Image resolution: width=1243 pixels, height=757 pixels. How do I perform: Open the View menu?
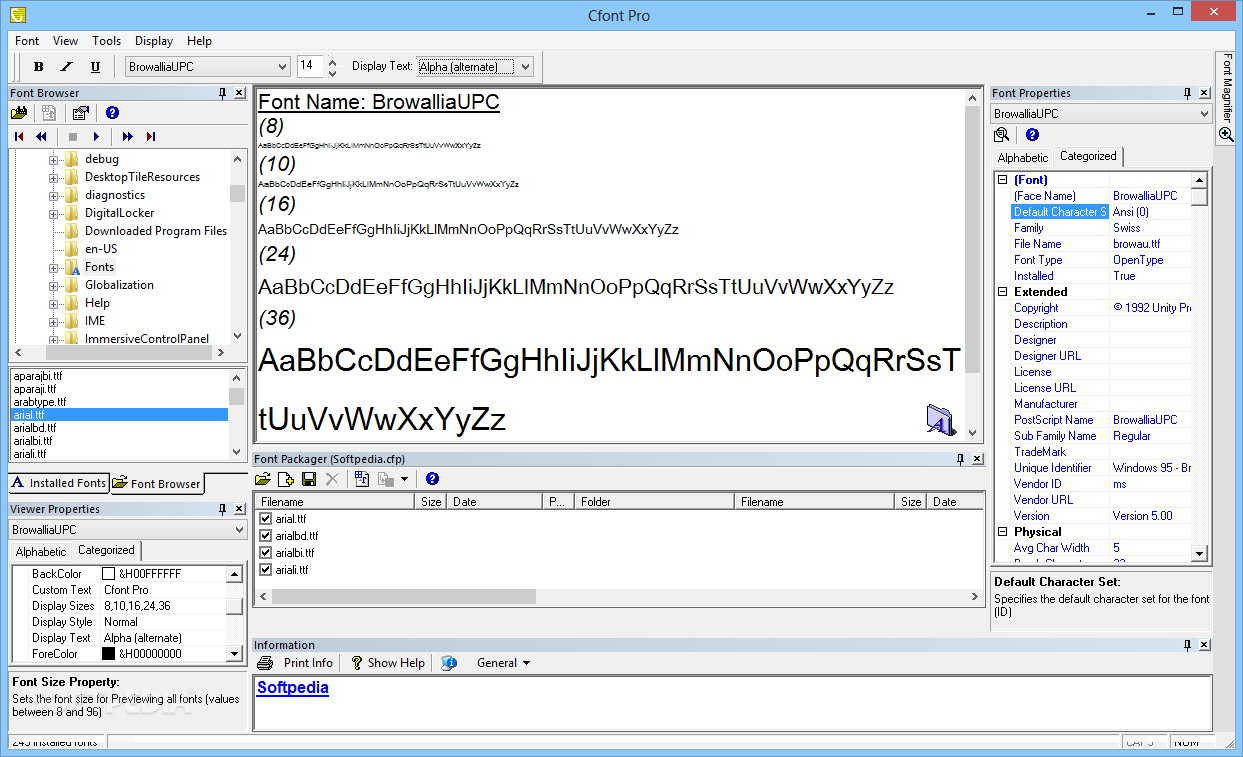65,41
